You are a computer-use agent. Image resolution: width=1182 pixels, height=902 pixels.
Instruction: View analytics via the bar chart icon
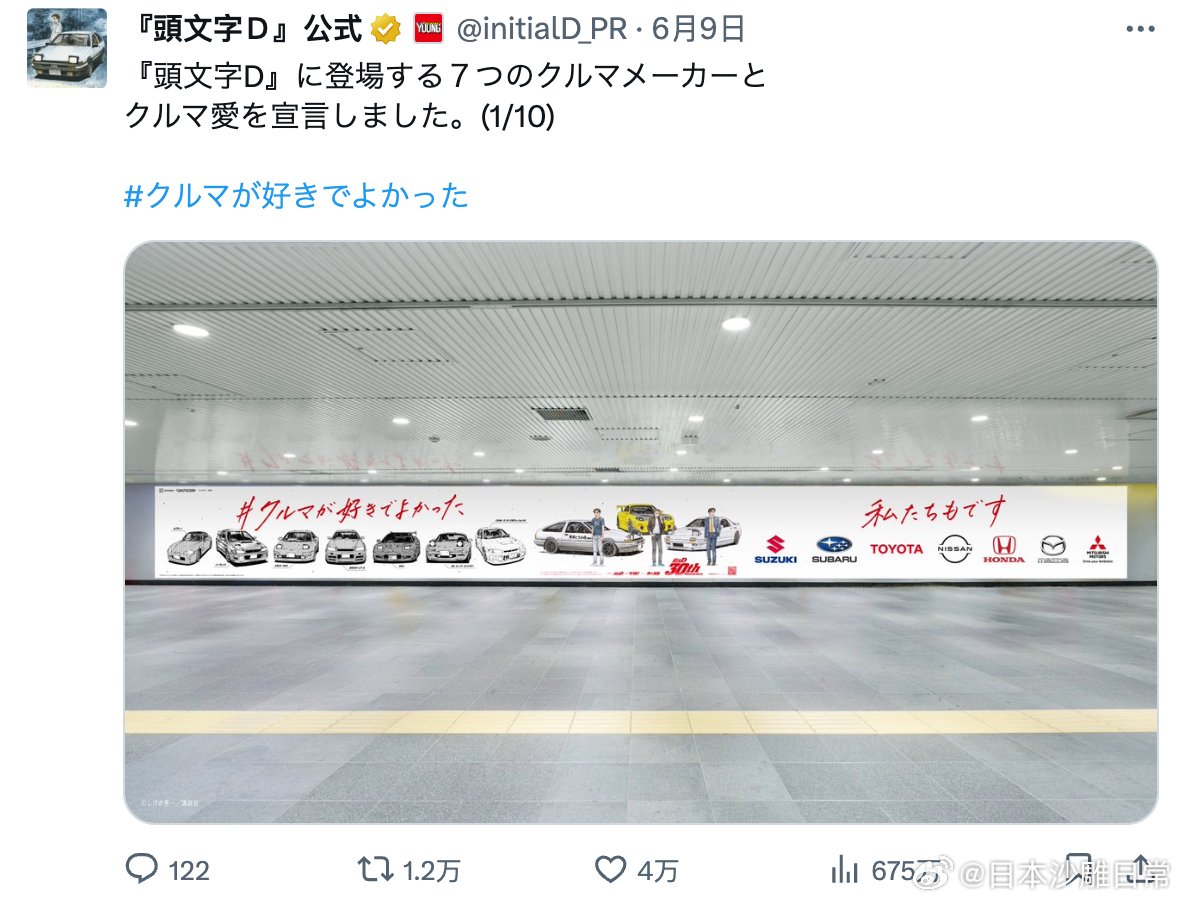[x=844, y=869]
